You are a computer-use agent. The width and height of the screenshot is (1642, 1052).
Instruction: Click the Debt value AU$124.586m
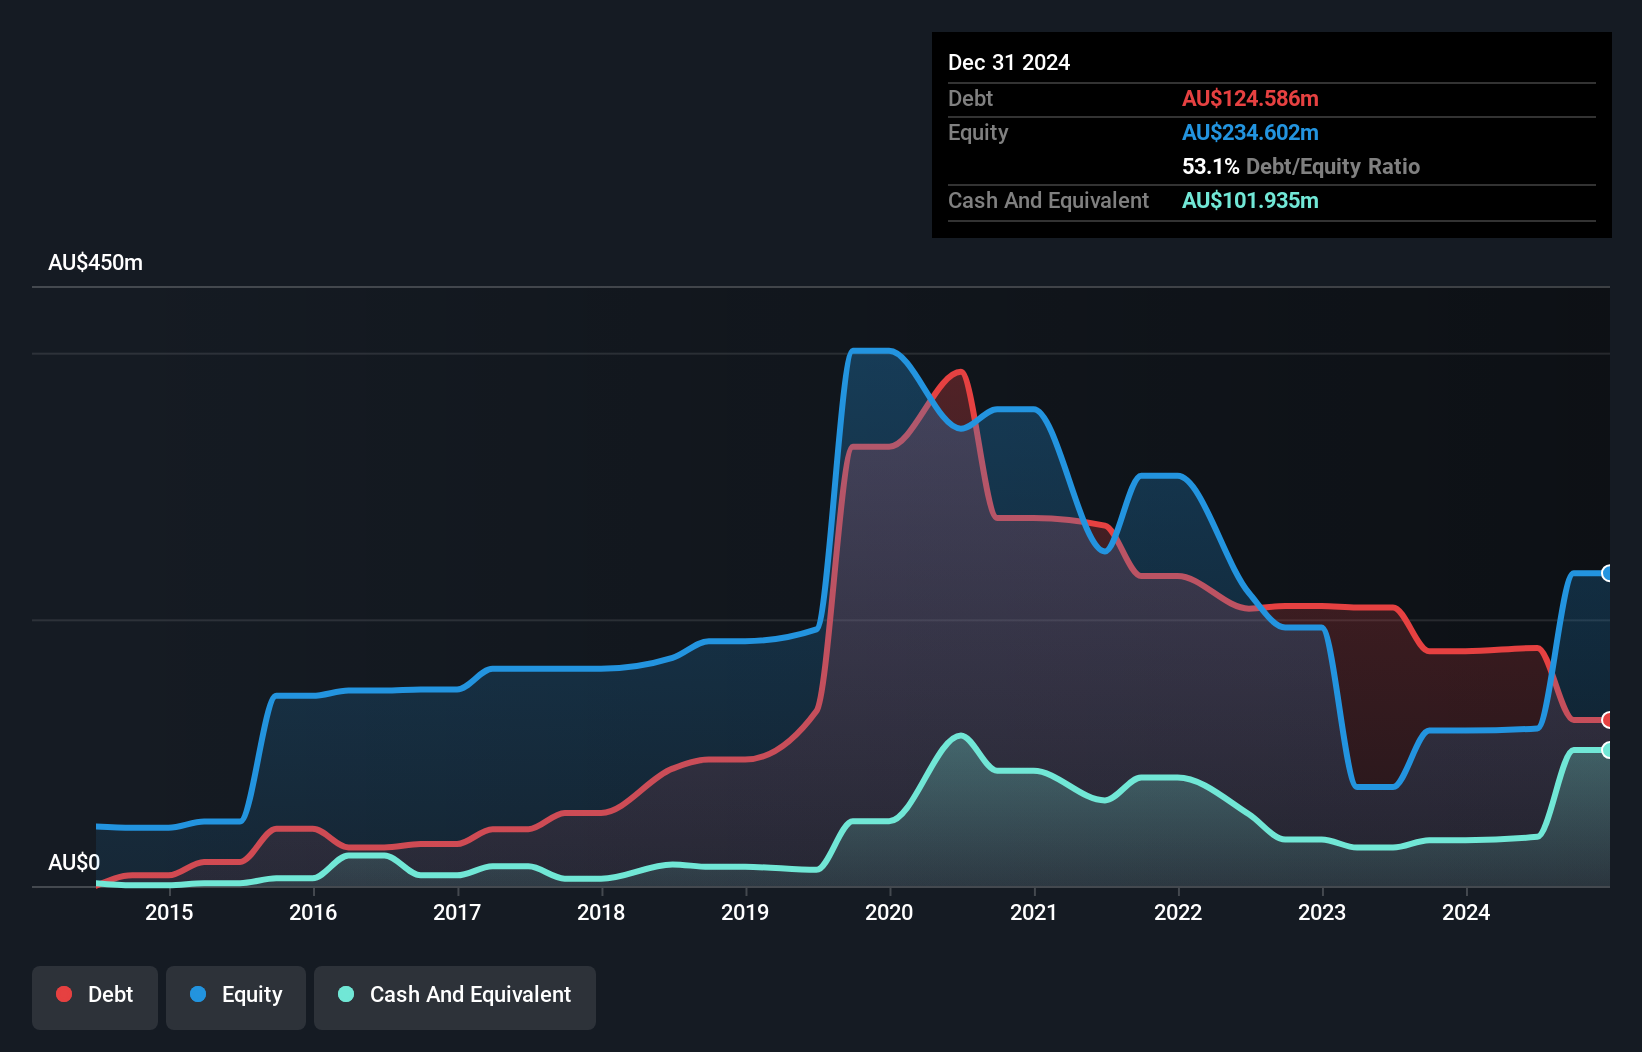click(x=1250, y=98)
